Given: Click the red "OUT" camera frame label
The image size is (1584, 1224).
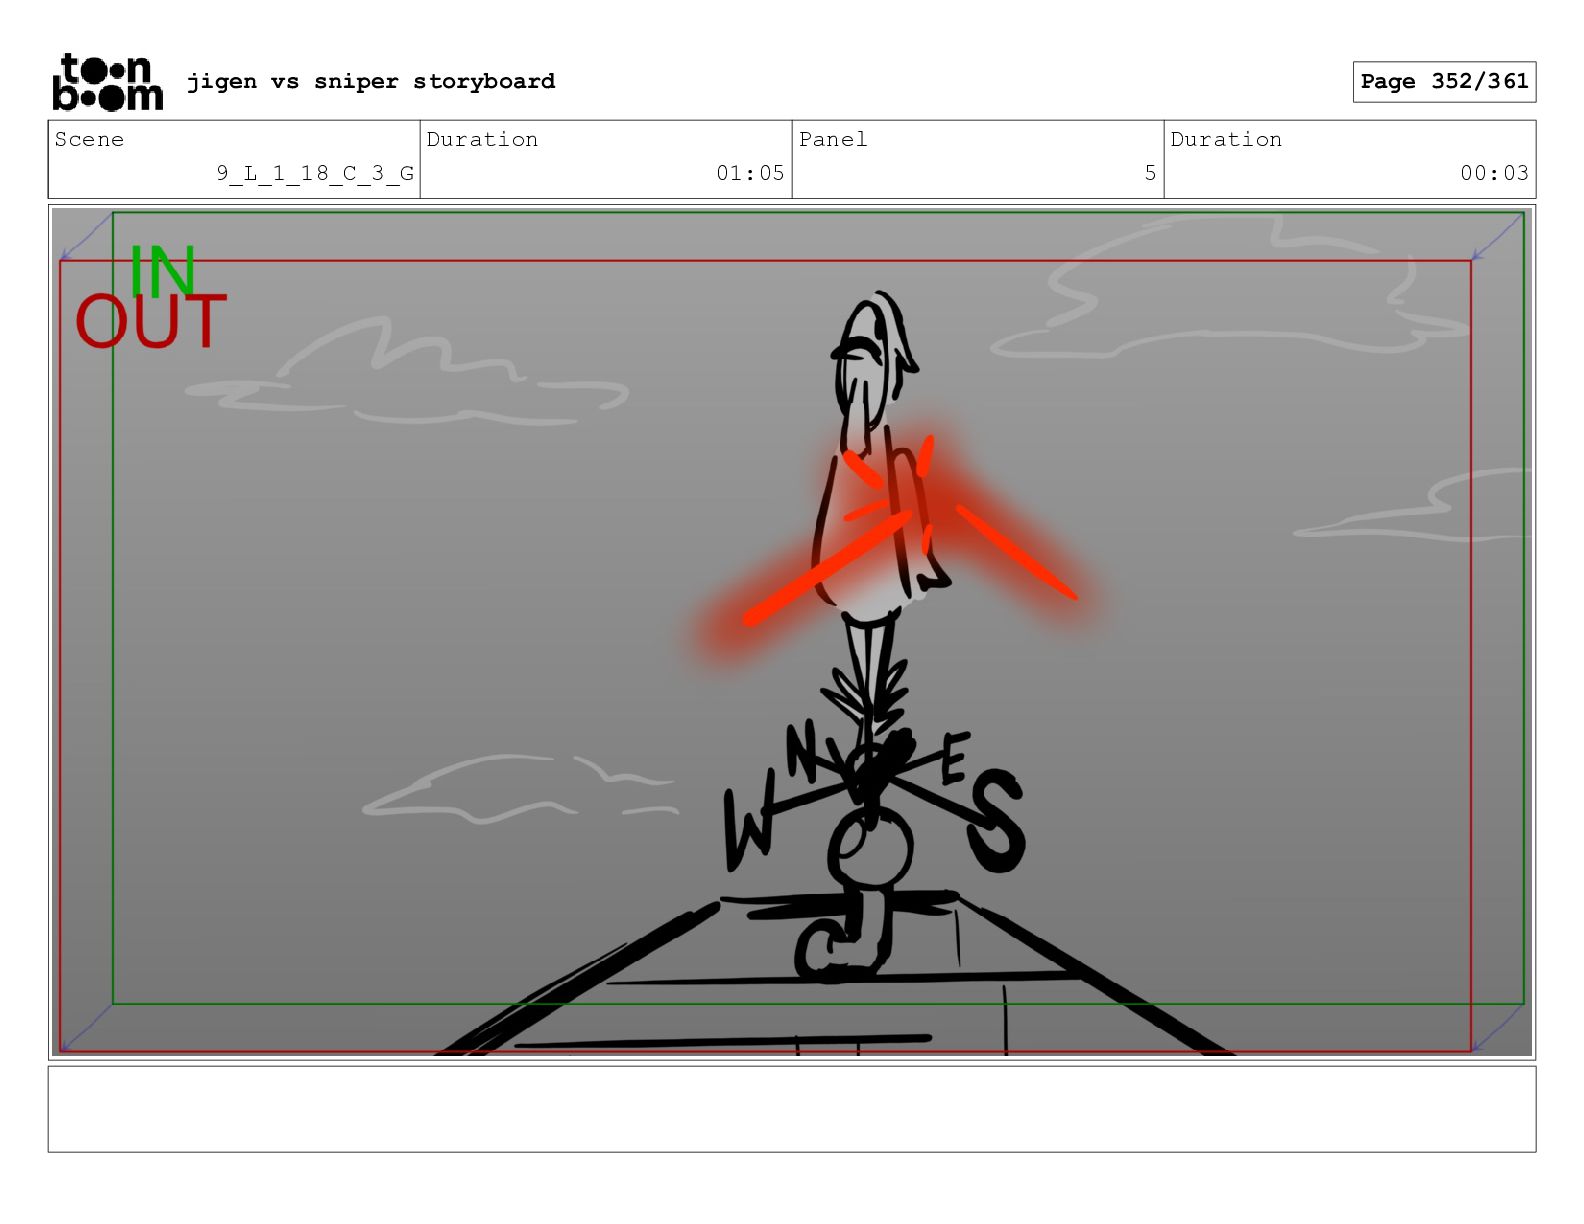Looking at the screenshot, I should pyautogui.click(x=151, y=321).
